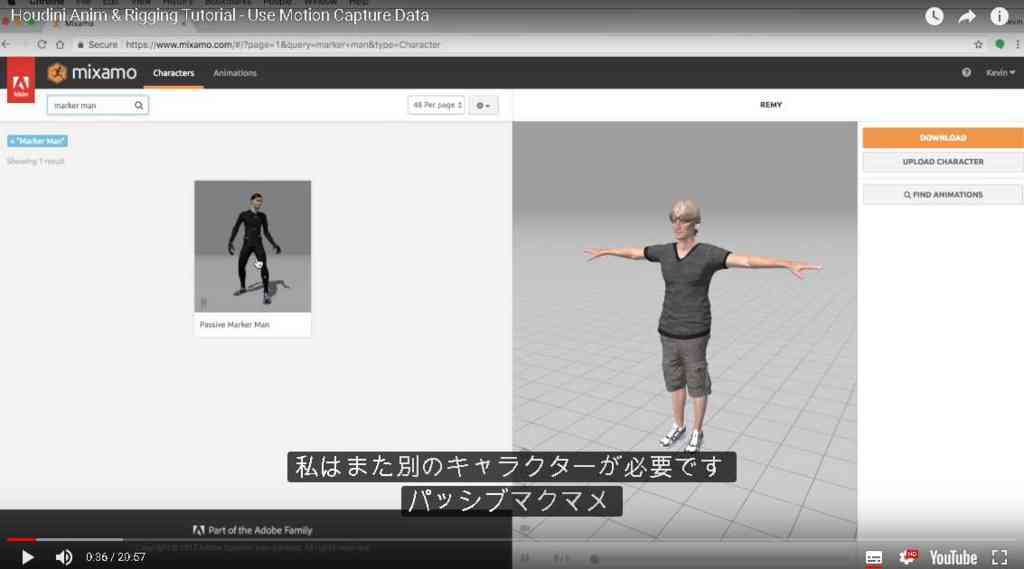Select the Characters tab
1024x569 pixels.
[174, 73]
